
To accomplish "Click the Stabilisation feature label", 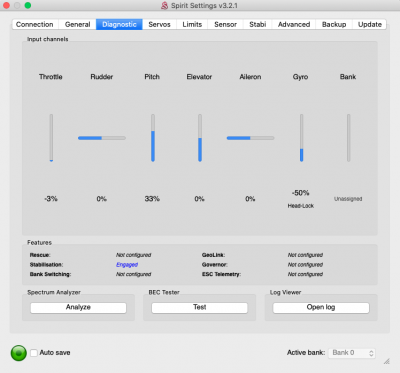I will point(46,265).
